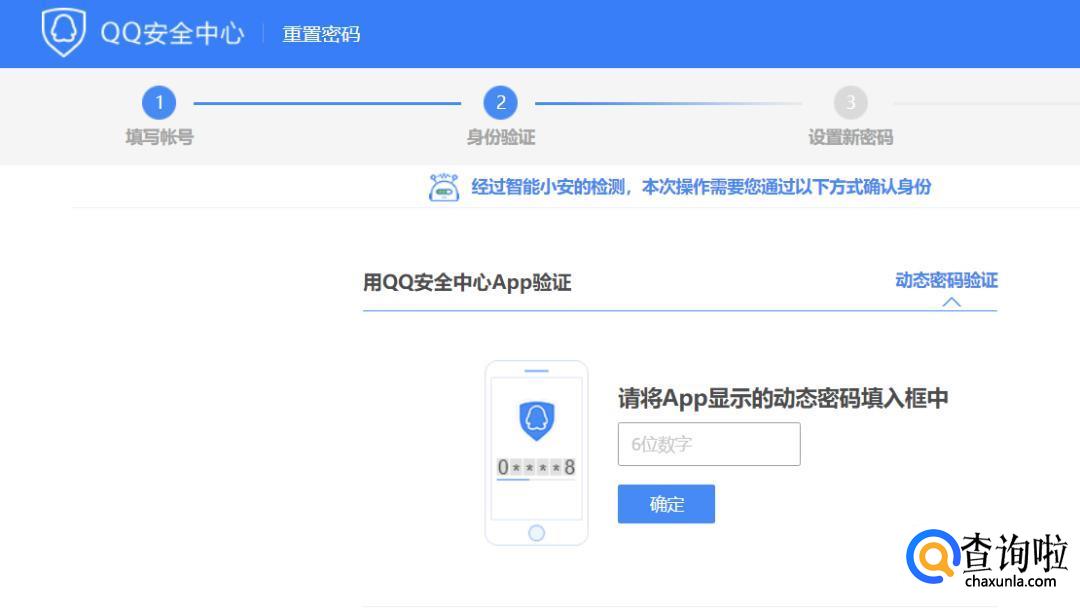
Task: Click the 用QQ安全中心App验证 heading
Action: point(467,282)
